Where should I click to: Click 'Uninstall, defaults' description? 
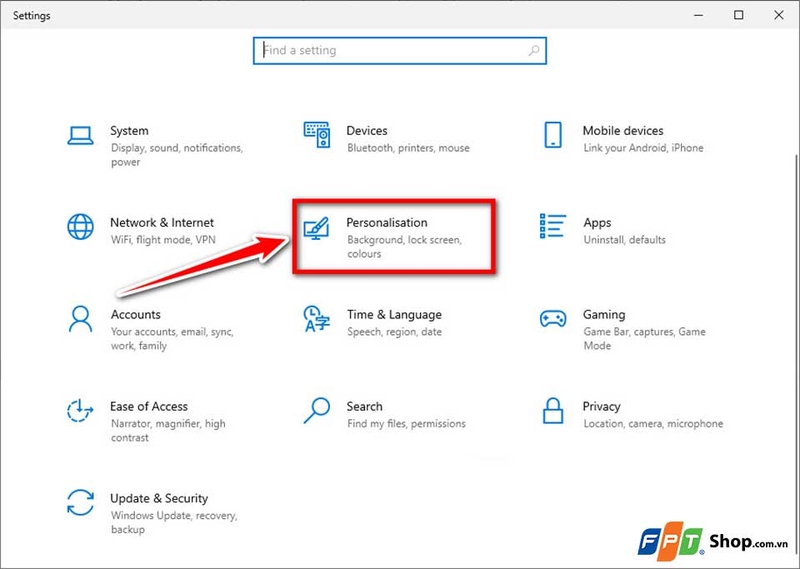click(624, 240)
